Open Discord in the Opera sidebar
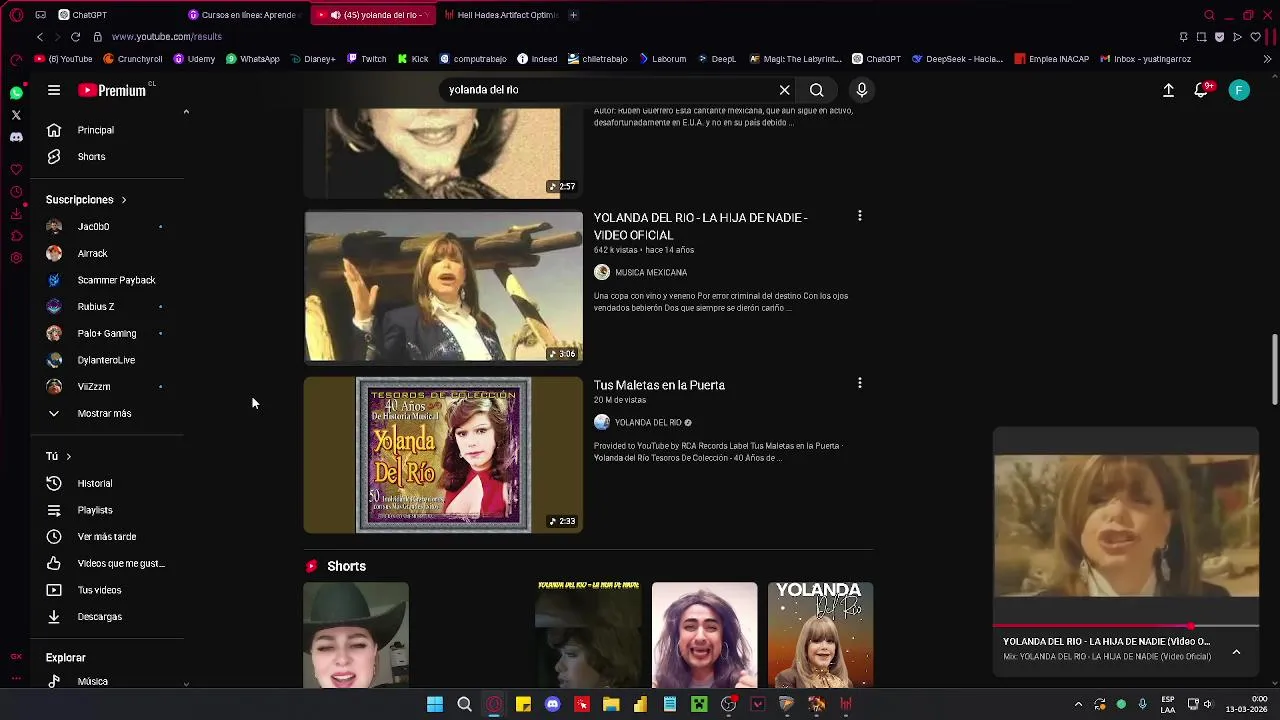The image size is (1280, 720). click(16, 137)
